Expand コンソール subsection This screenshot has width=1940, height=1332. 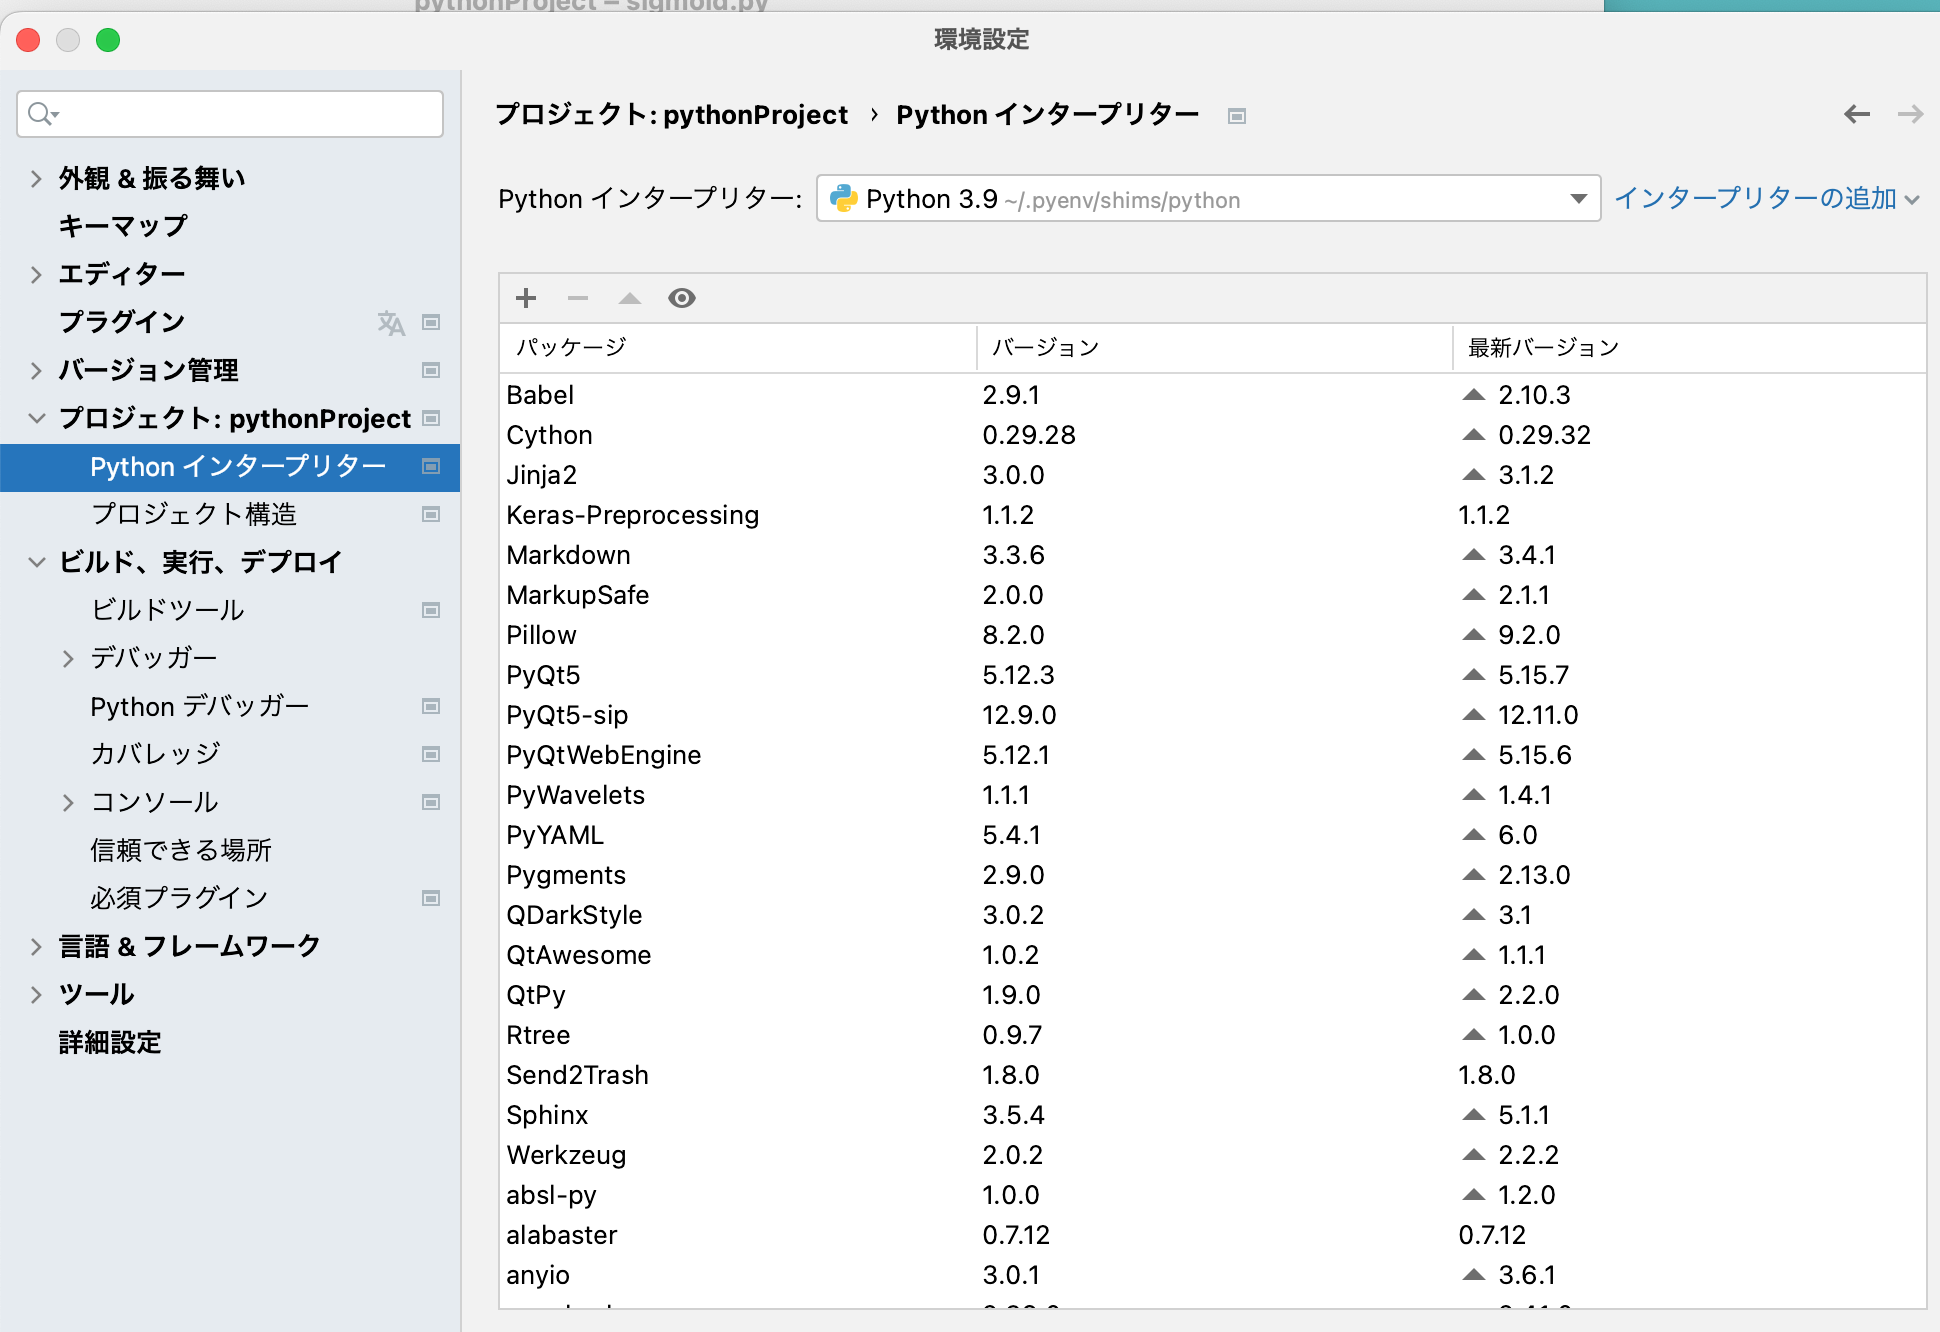[x=68, y=802]
